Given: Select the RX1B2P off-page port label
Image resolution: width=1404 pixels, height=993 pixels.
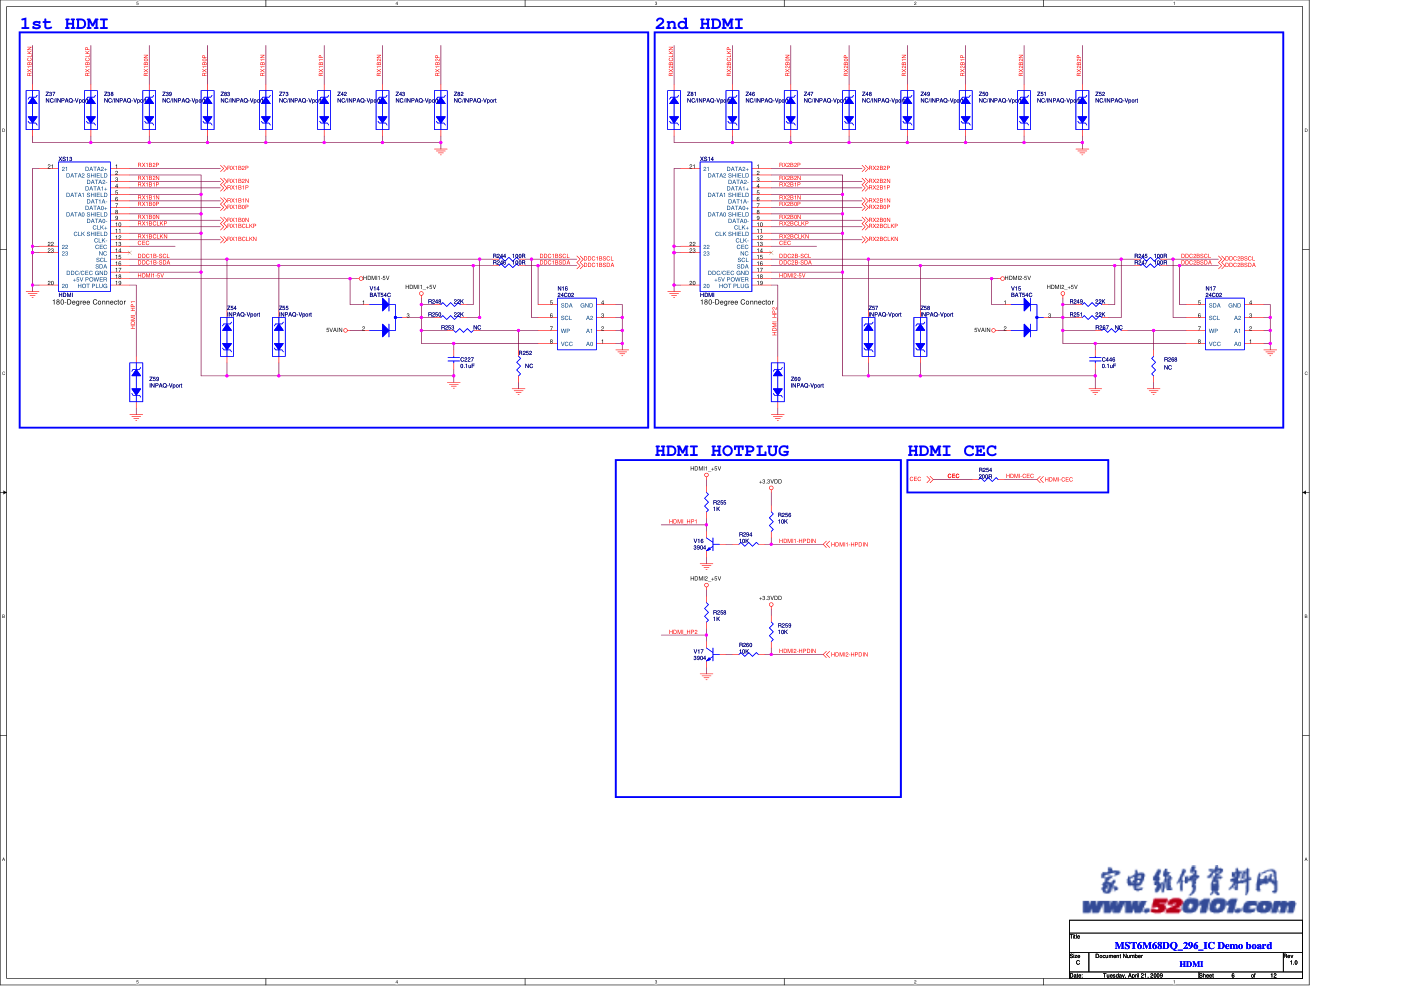Looking at the screenshot, I should pyautogui.click(x=235, y=168).
